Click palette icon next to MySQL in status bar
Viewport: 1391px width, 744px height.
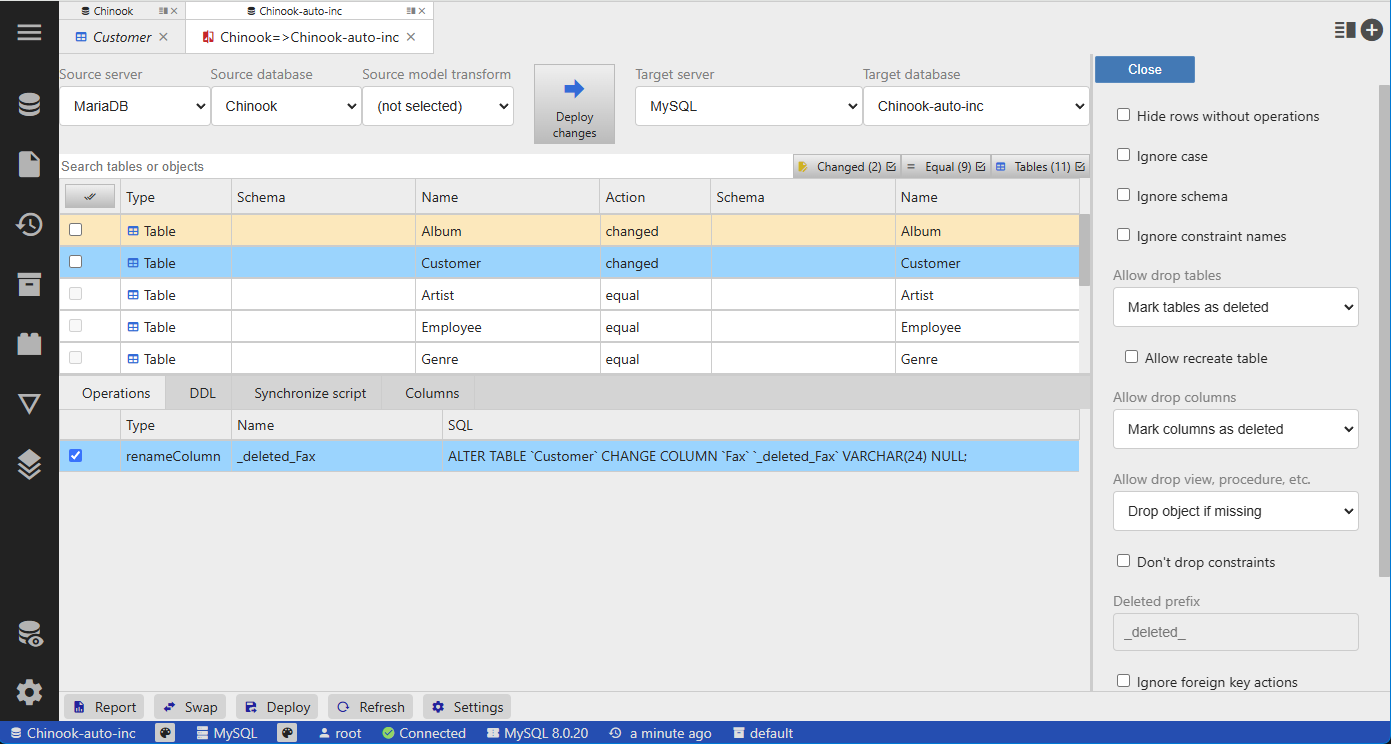pos(287,733)
